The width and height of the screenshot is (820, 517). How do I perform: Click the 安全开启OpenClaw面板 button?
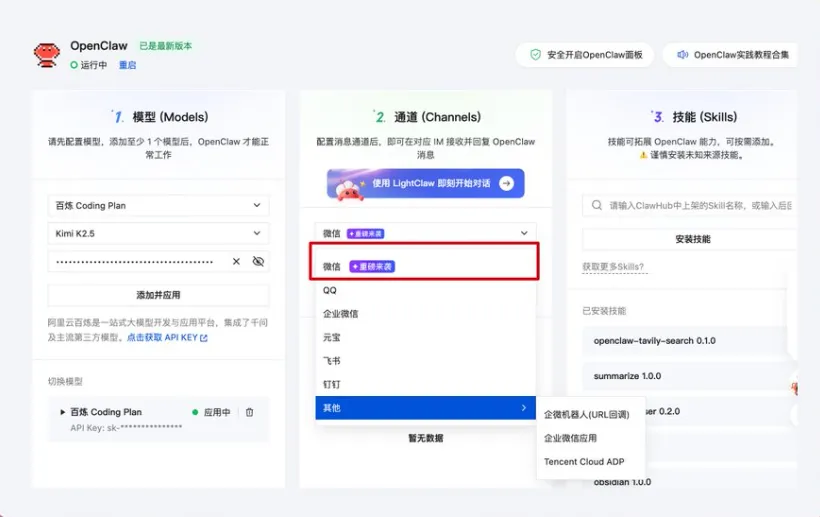[x=585, y=55]
